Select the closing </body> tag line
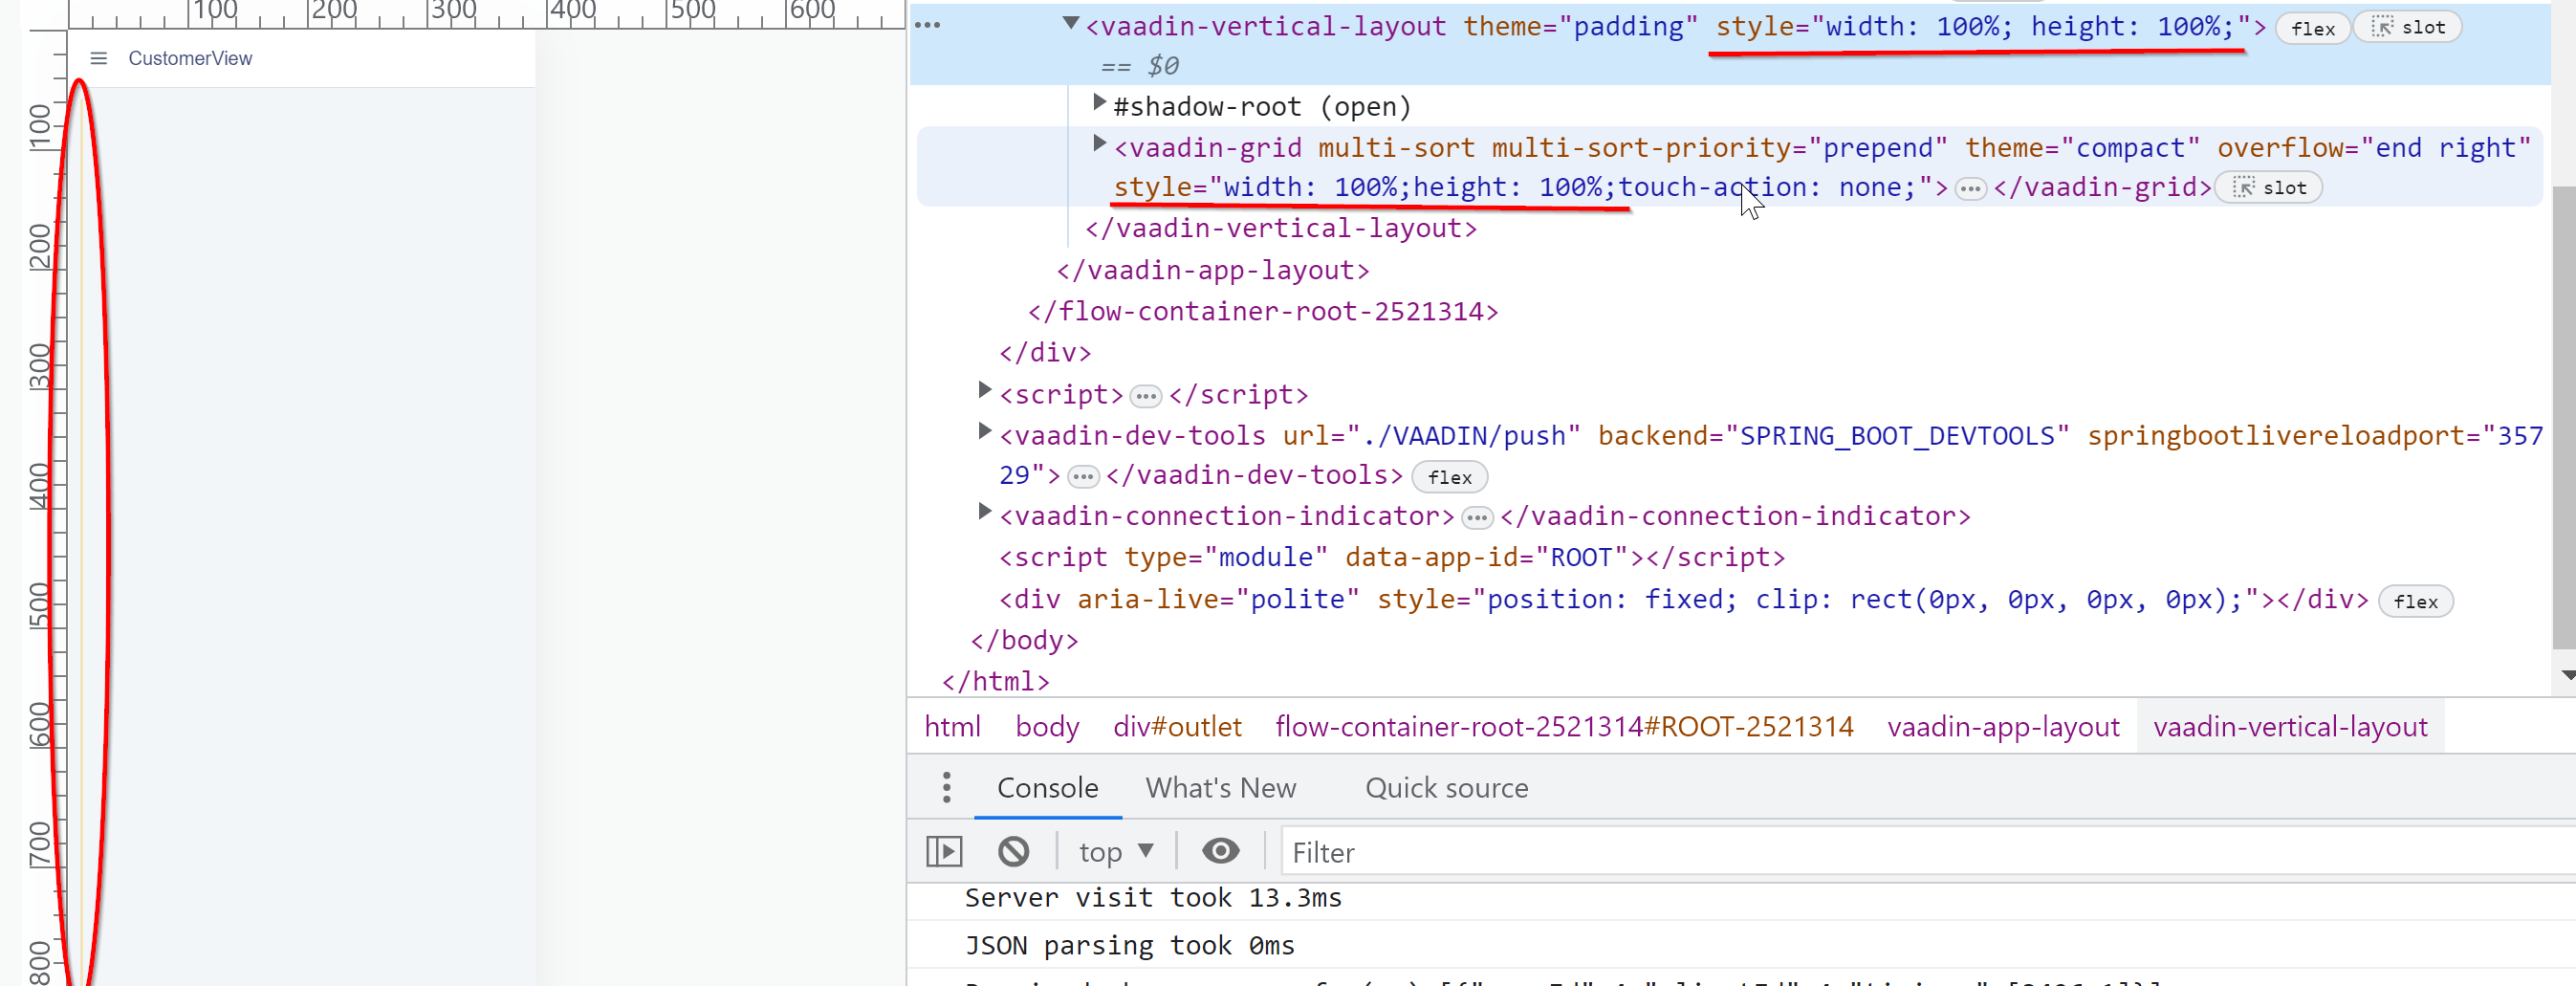Screen dimensions: 2576x986 tap(1024, 640)
